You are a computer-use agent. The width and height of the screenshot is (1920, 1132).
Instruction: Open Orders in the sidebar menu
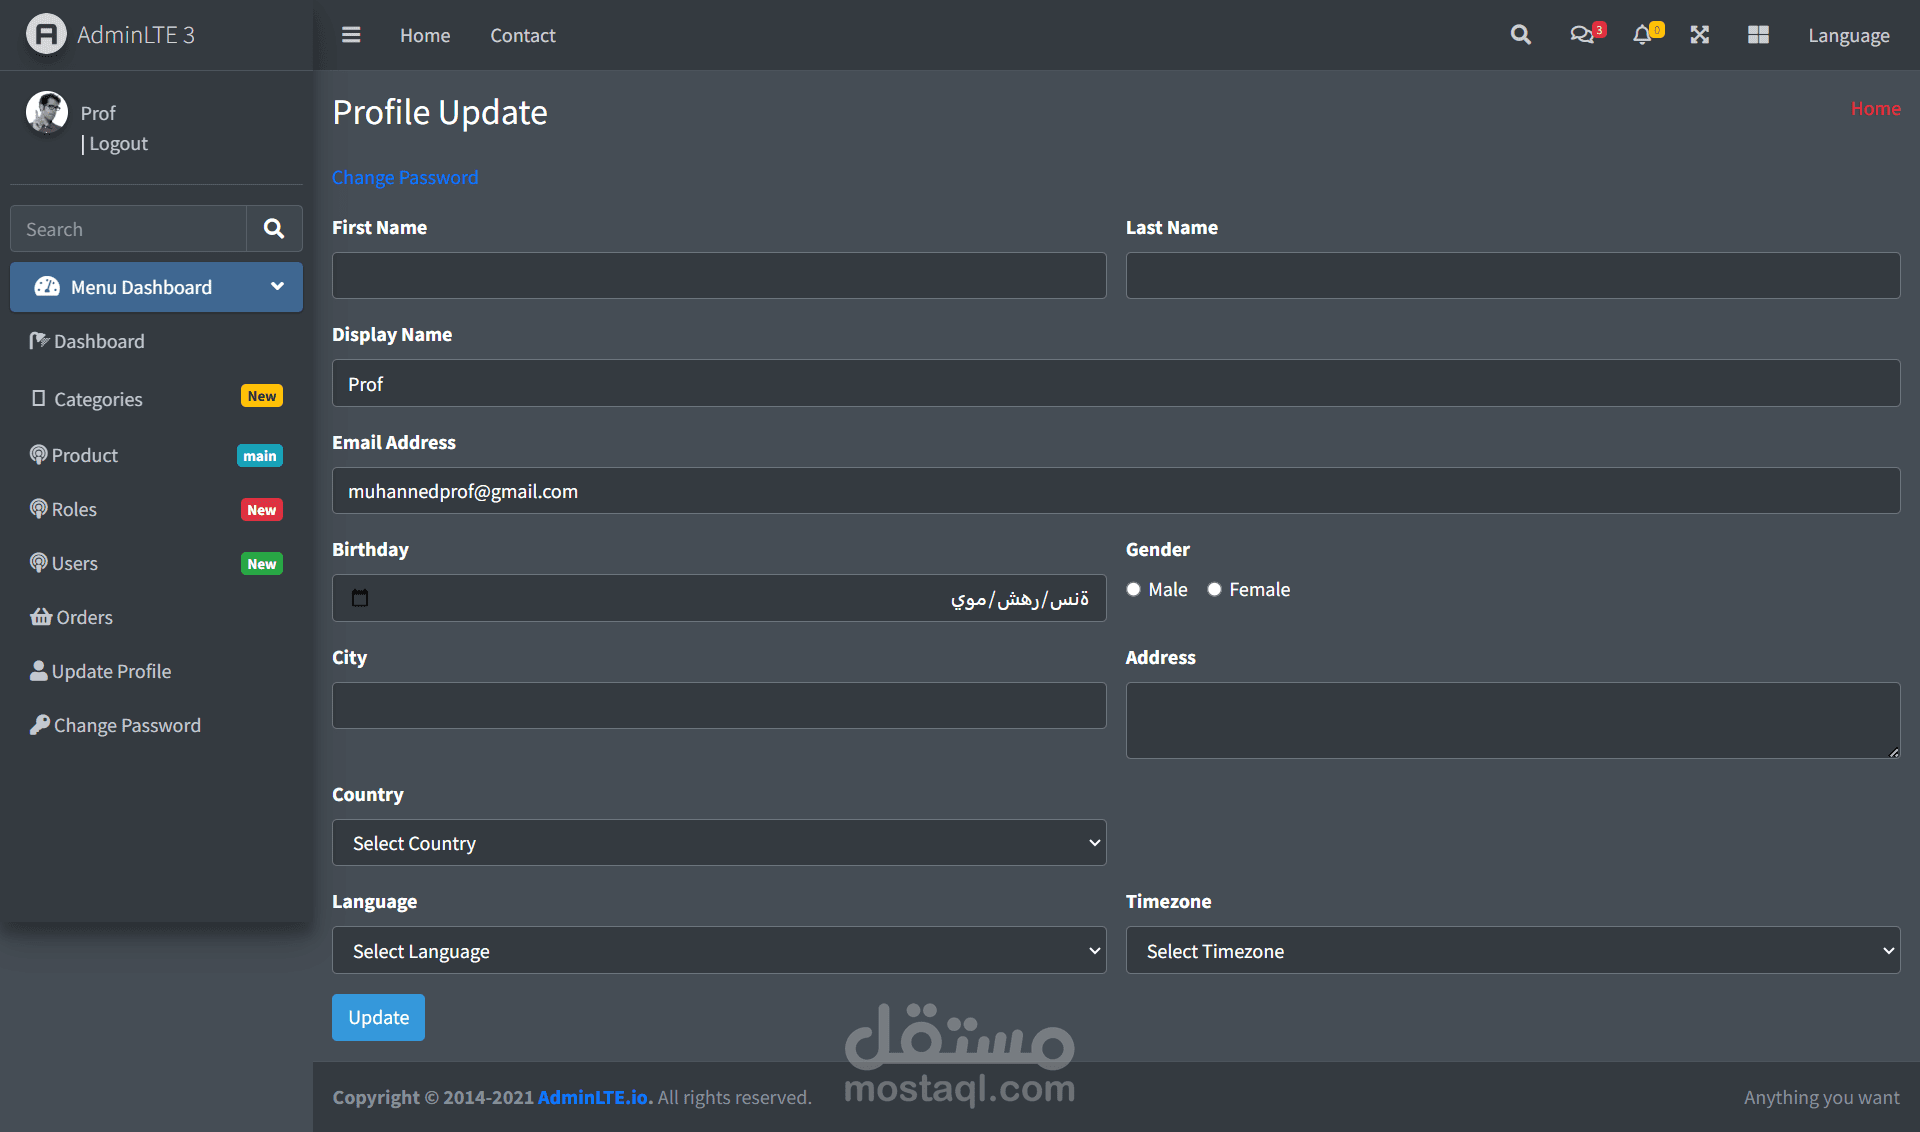84,617
